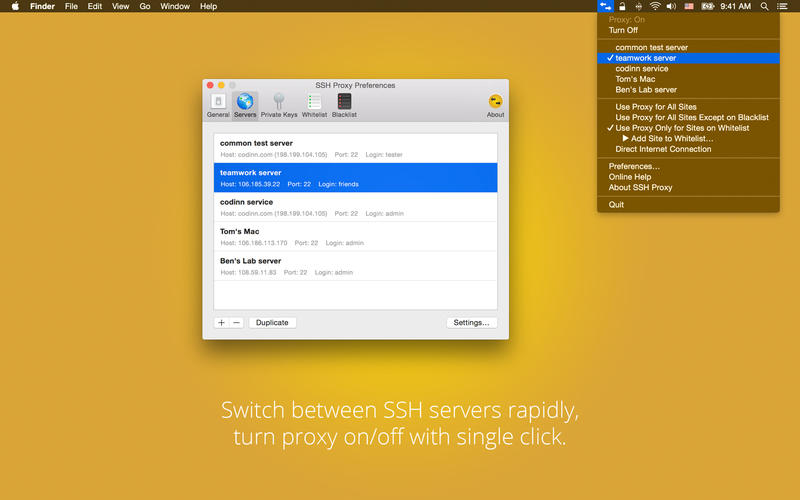Viewport: 800px width, 500px height.
Task: Open the Go menu
Action: (145, 6)
